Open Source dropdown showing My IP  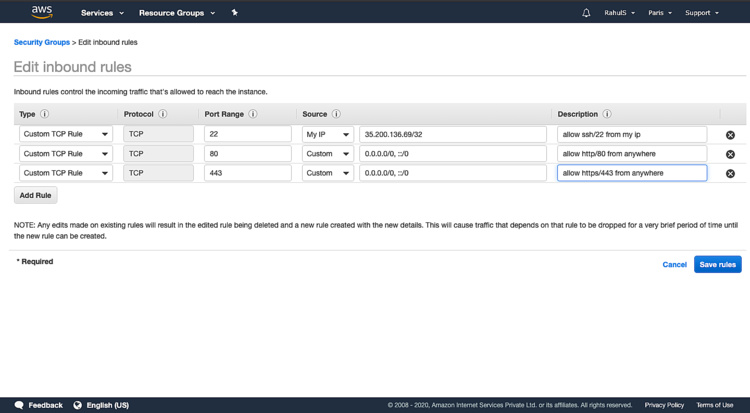click(328, 134)
